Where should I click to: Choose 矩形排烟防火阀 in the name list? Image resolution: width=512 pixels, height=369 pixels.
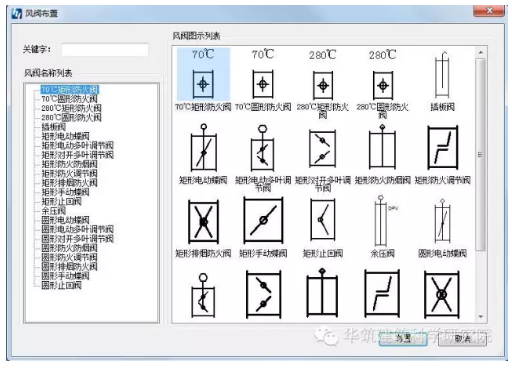(x=69, y=183)
